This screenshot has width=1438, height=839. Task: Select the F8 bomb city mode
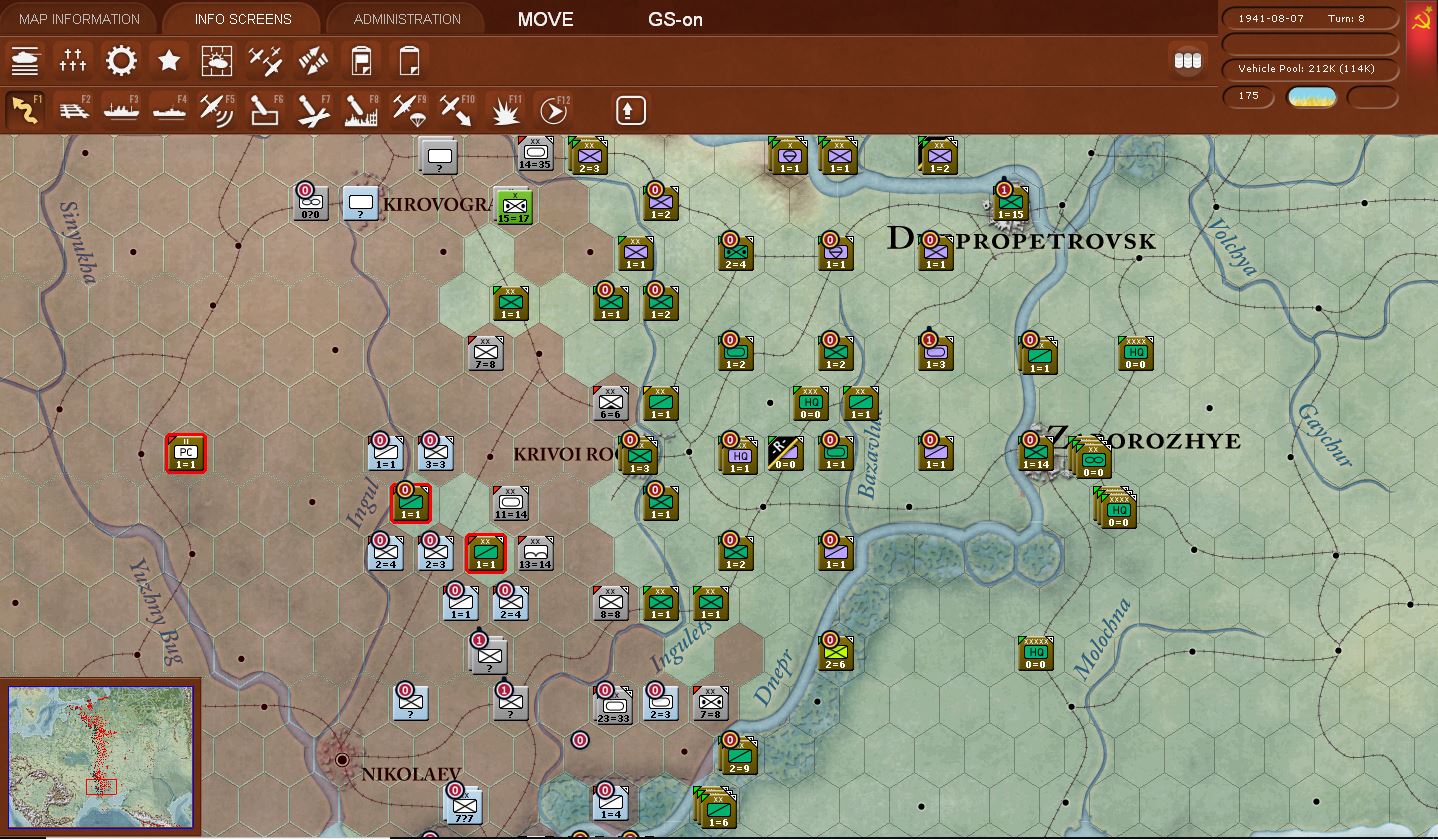[362, 110]
